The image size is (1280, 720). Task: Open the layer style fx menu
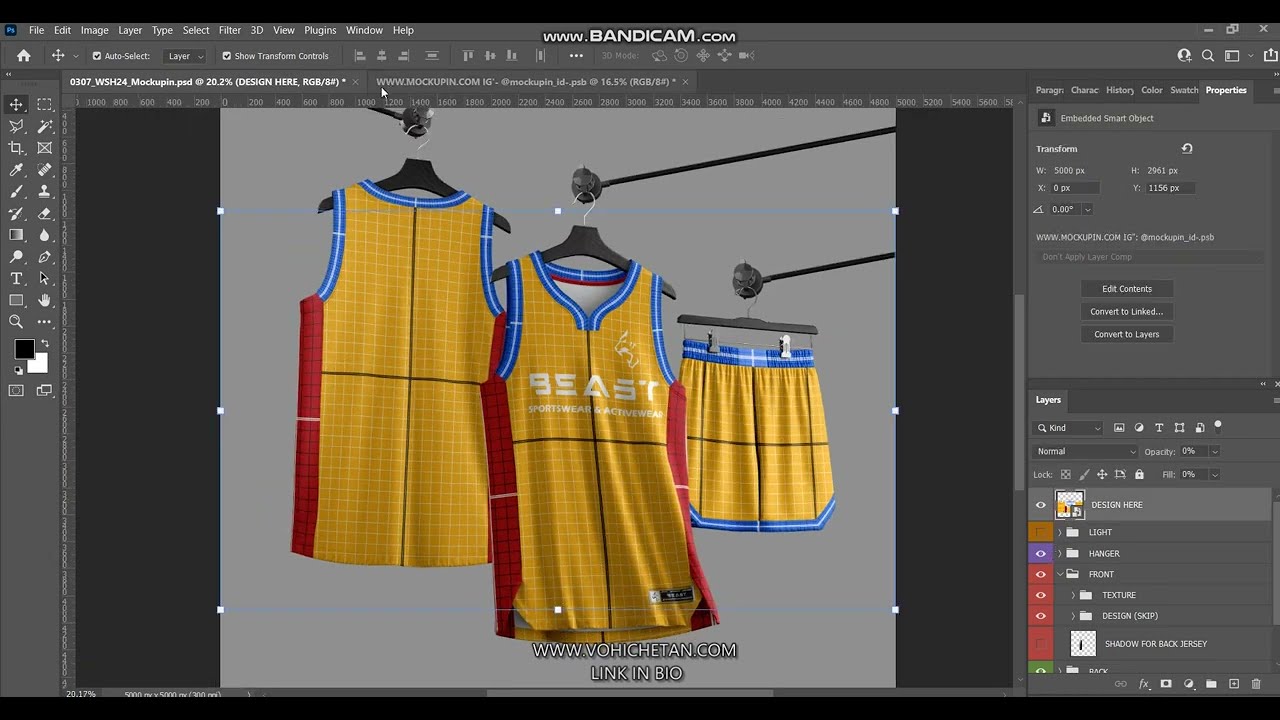pyautogui.click(x=1144, y=684)
